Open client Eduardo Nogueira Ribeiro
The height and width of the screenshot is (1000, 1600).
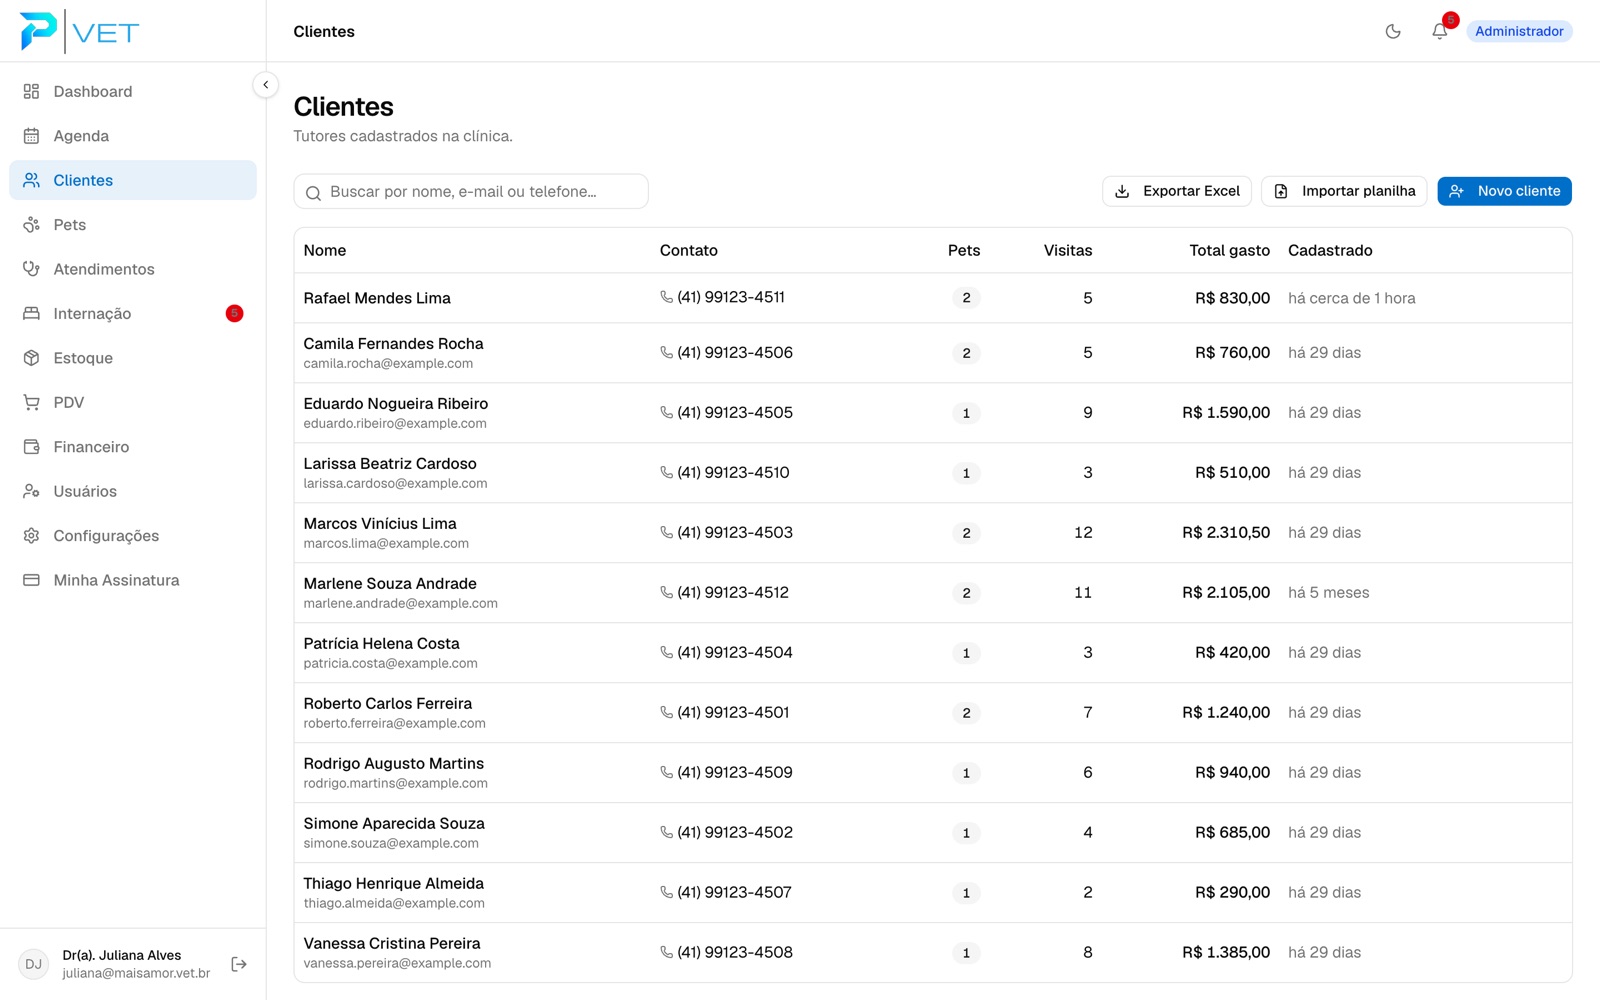pos(396,404)
